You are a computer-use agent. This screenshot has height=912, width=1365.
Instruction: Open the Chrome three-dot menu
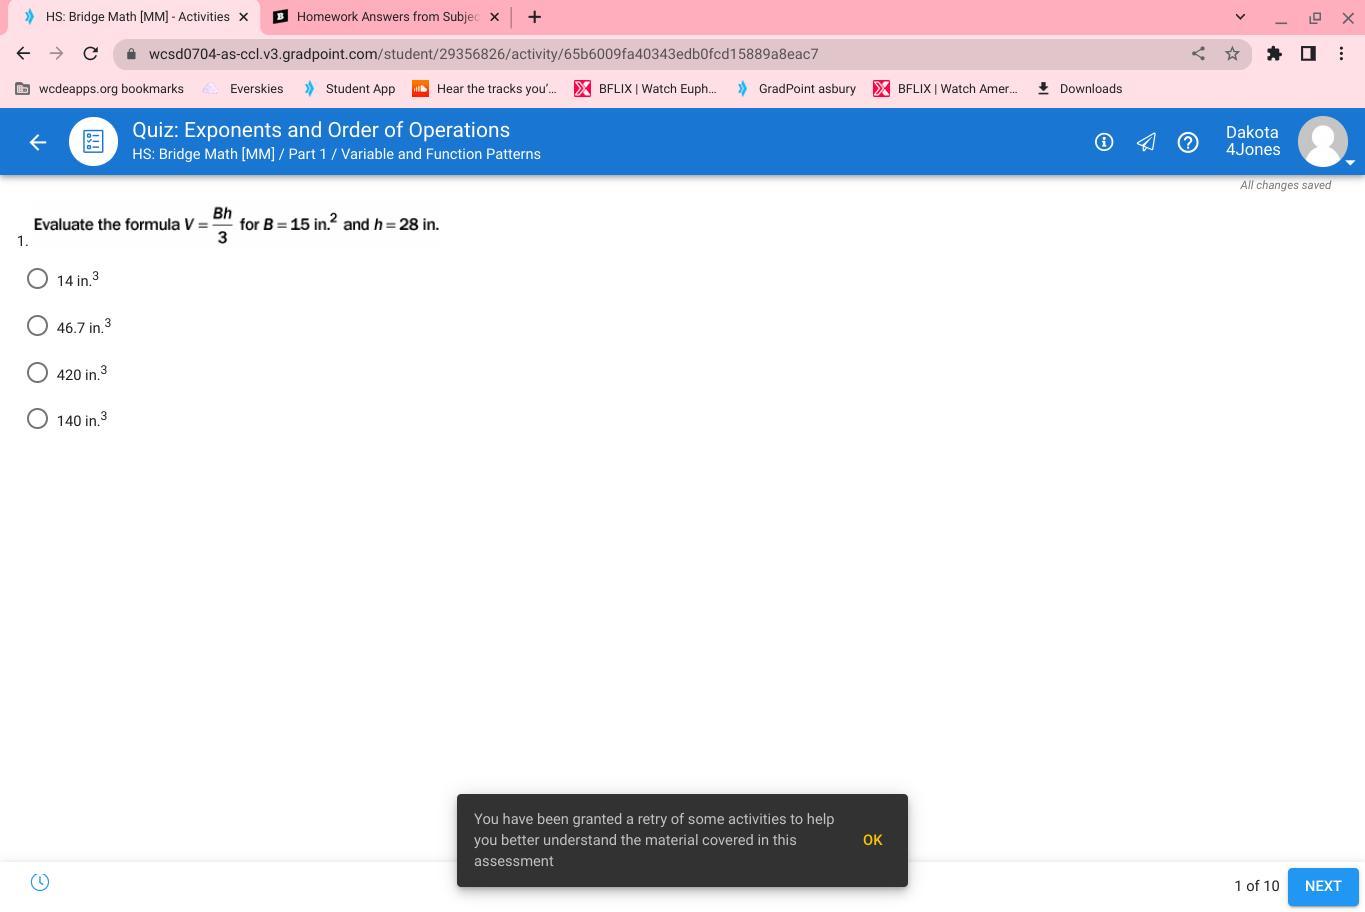(x=1341, y=54)
